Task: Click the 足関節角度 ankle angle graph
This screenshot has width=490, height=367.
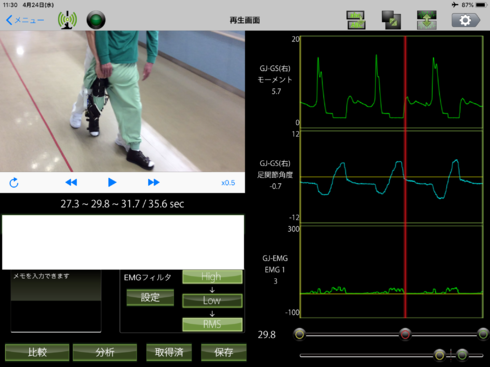Action: coord(391,177)
